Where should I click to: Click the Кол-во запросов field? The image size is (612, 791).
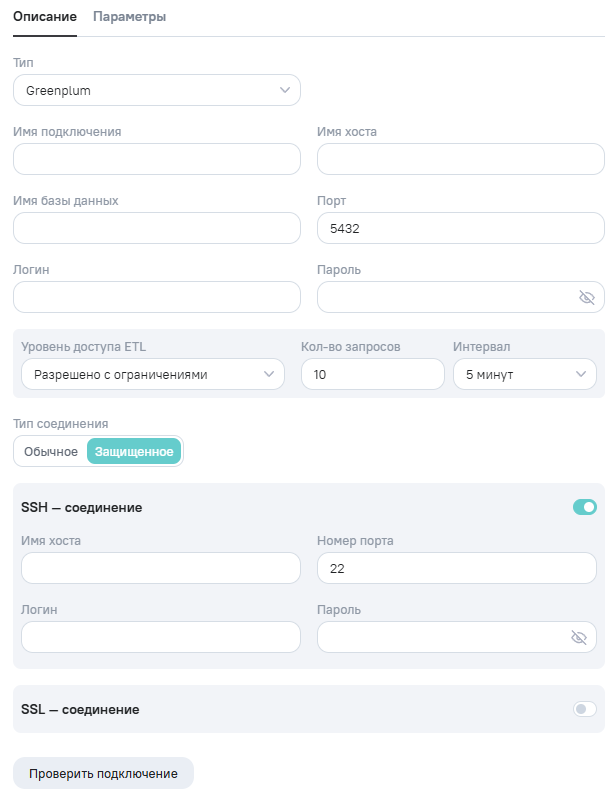click(372, 374)
